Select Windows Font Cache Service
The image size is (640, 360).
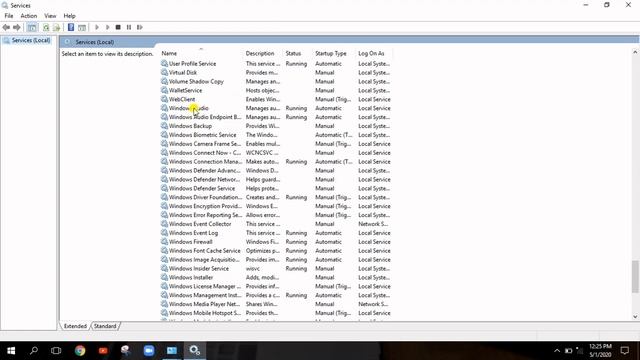pos(276,251)
